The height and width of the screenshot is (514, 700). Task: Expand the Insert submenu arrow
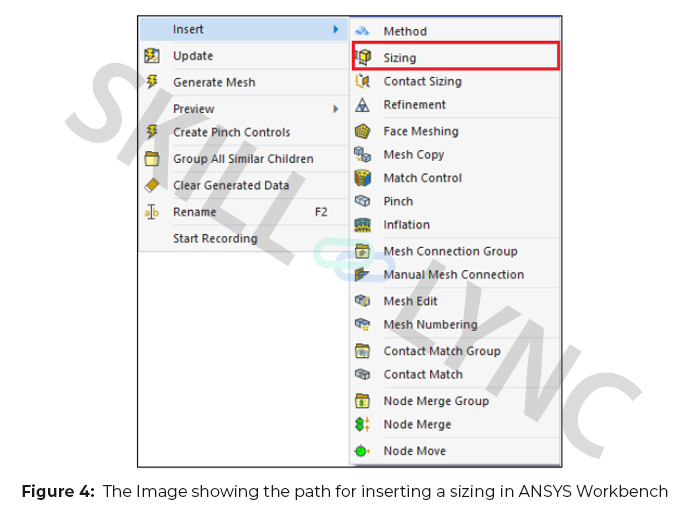tap(336, 29)
